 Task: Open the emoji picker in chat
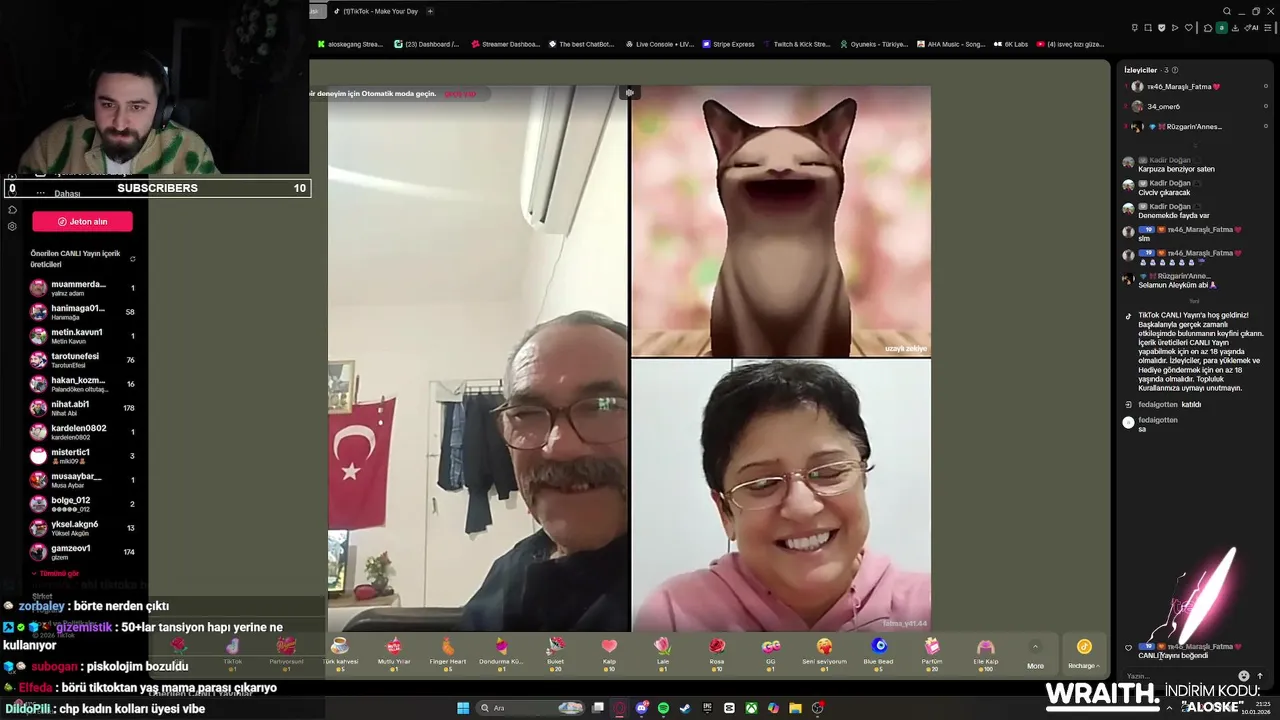point(1244,676)
